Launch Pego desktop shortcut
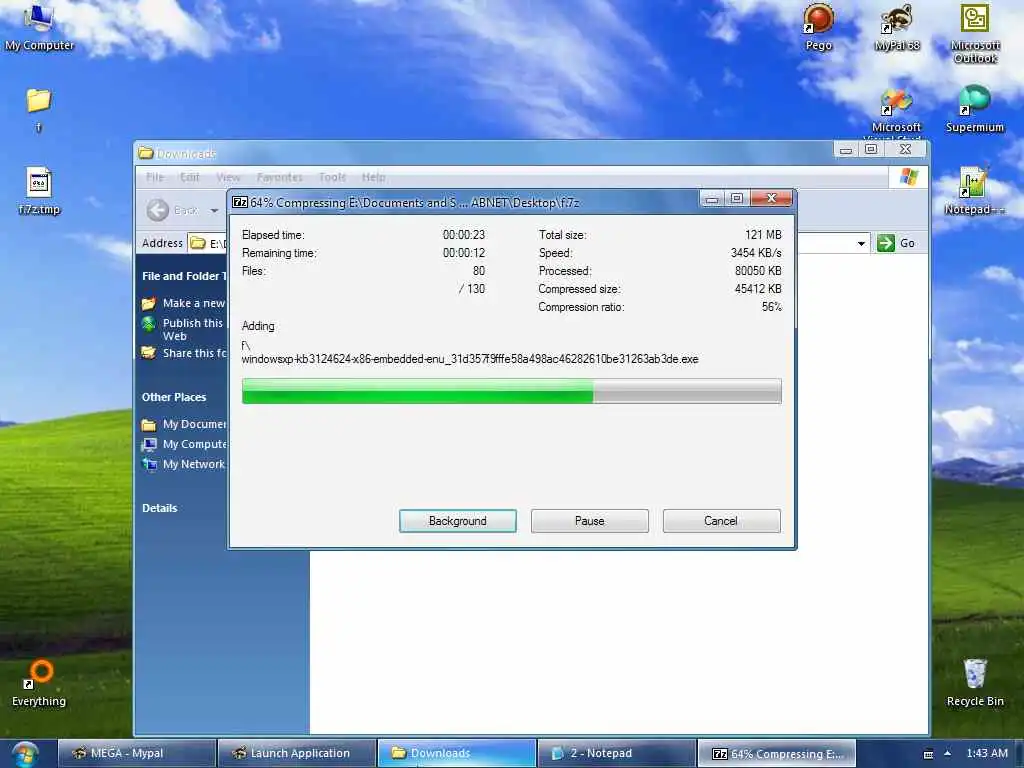The image size is (1024, 768). point(818,26)
